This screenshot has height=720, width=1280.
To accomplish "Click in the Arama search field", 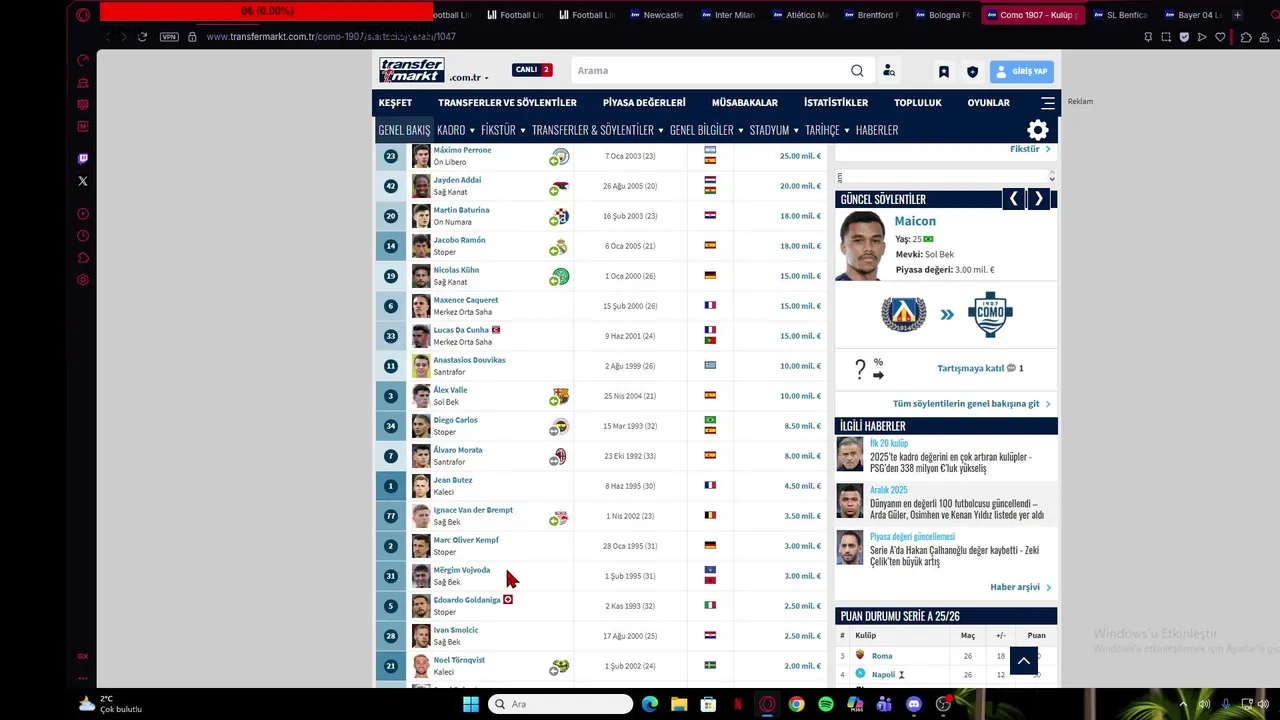I will (710, 71).
